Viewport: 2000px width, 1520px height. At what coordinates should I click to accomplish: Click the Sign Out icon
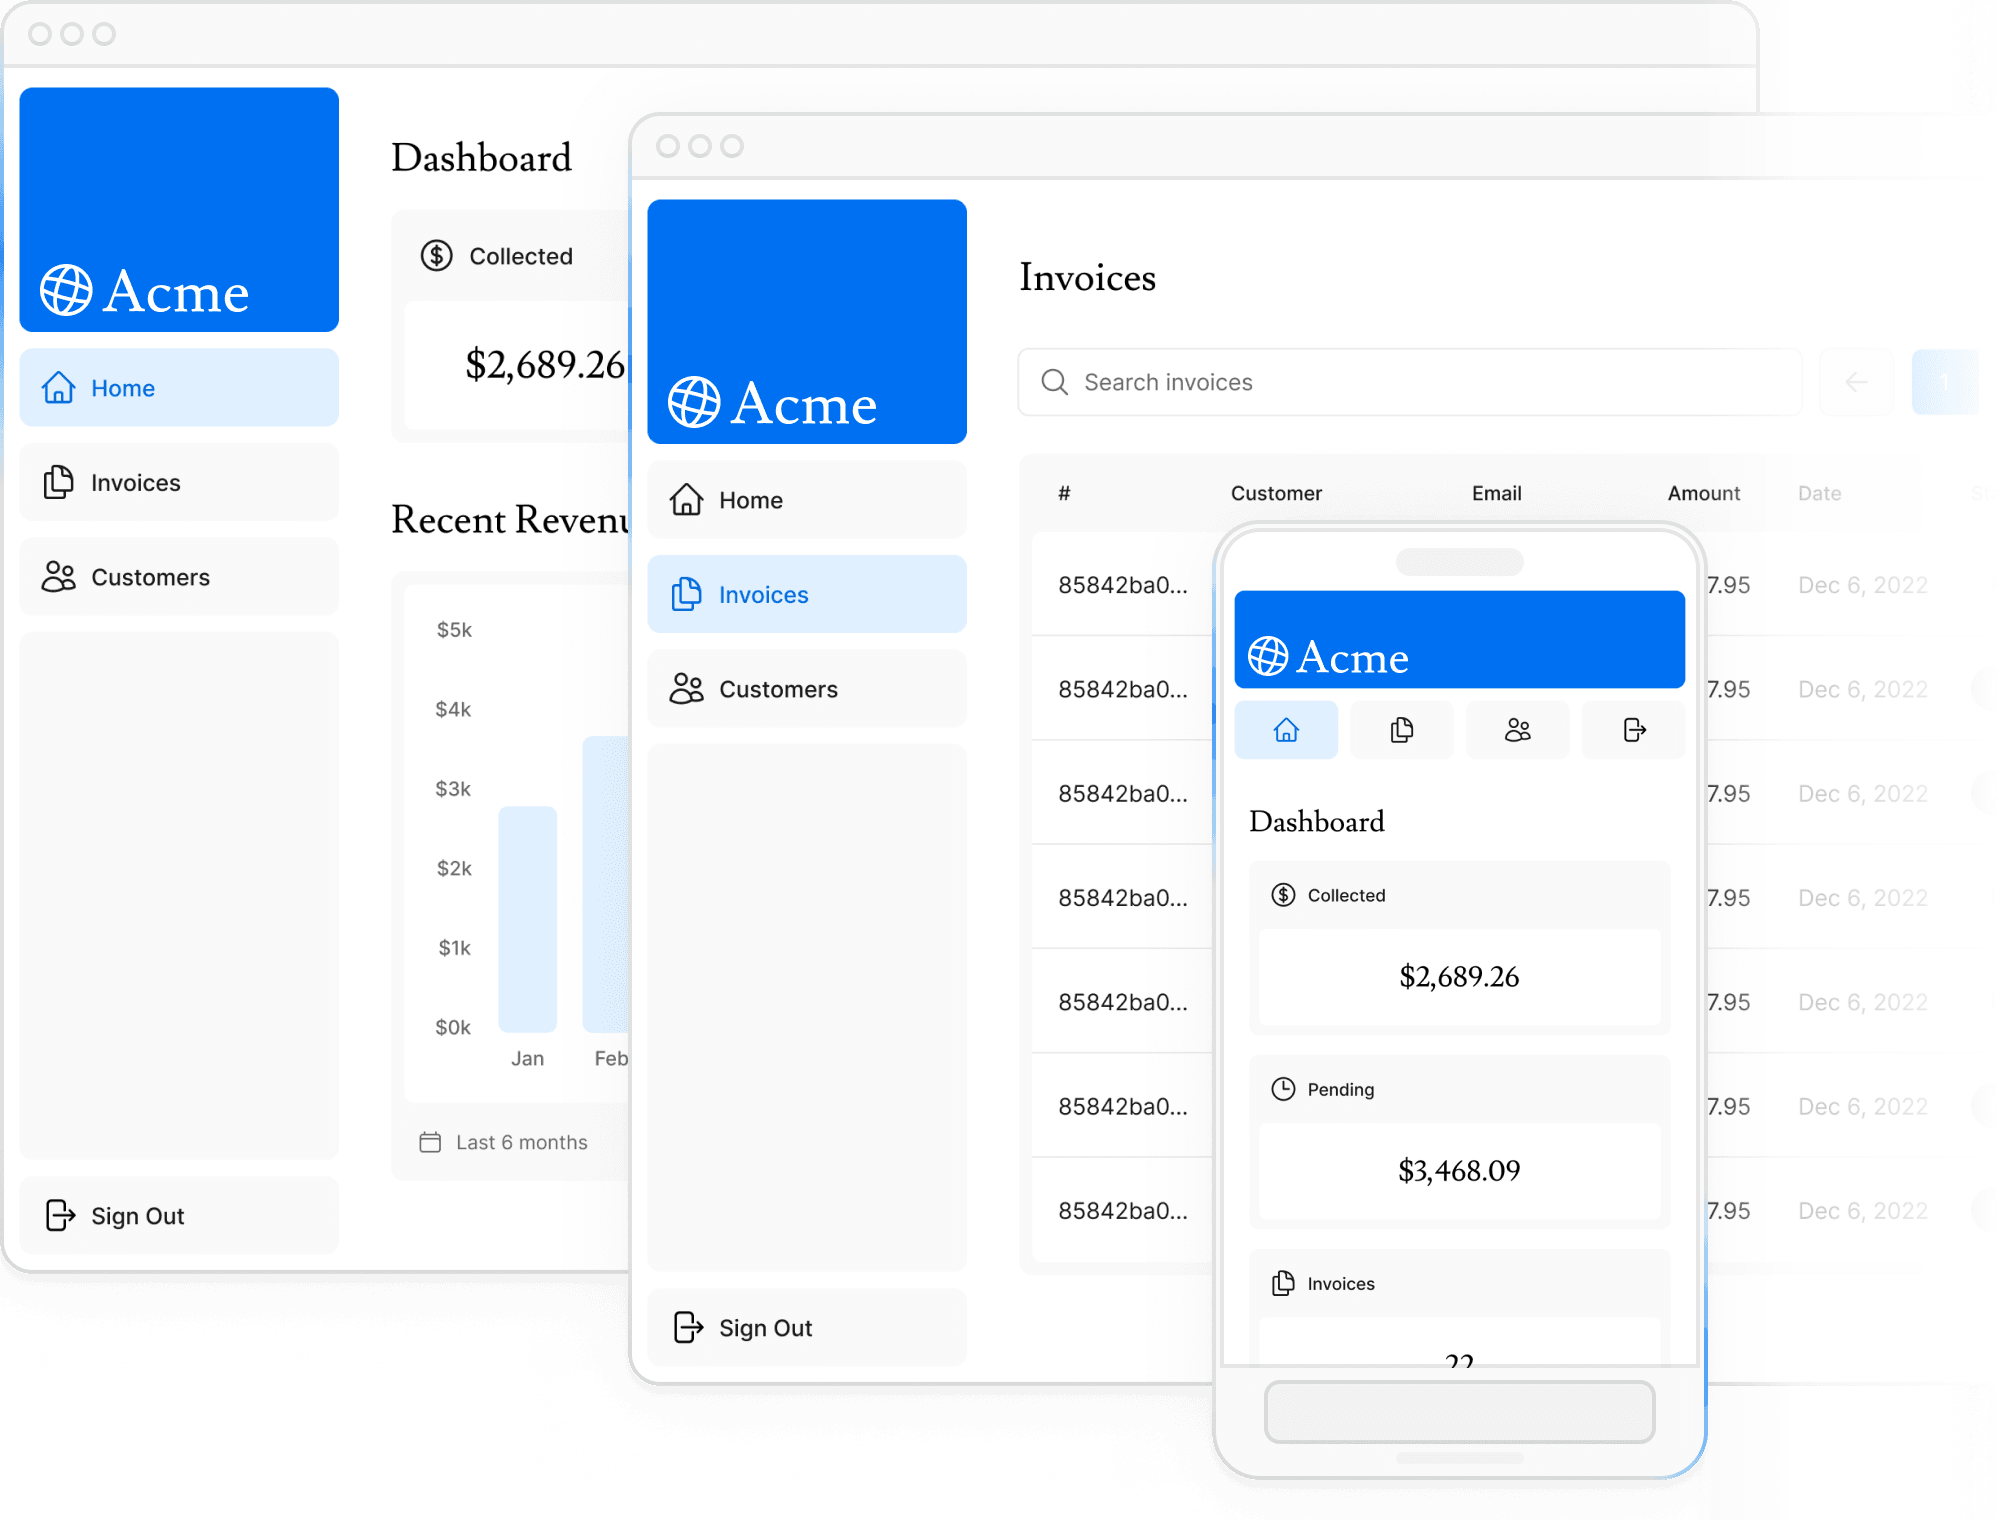click(61, 1213)
